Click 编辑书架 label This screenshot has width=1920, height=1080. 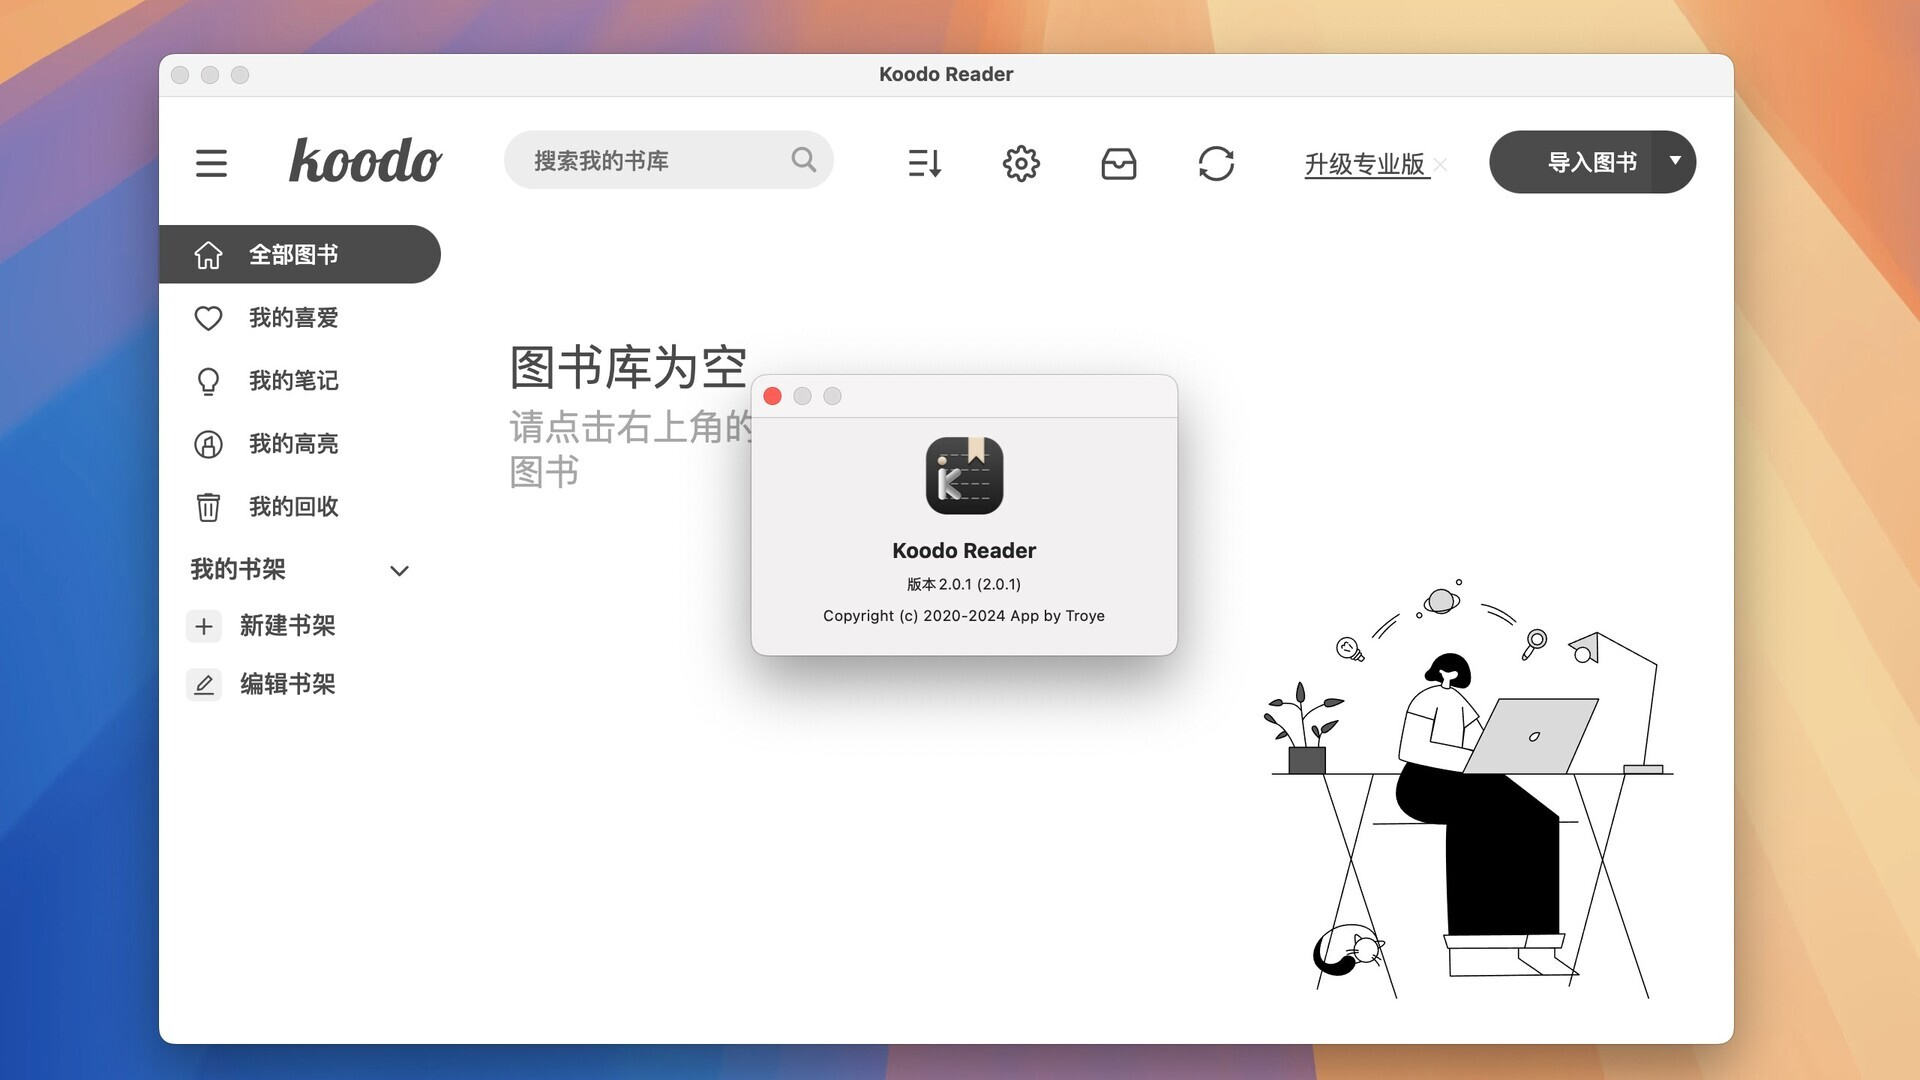click(x=288, y=684)
